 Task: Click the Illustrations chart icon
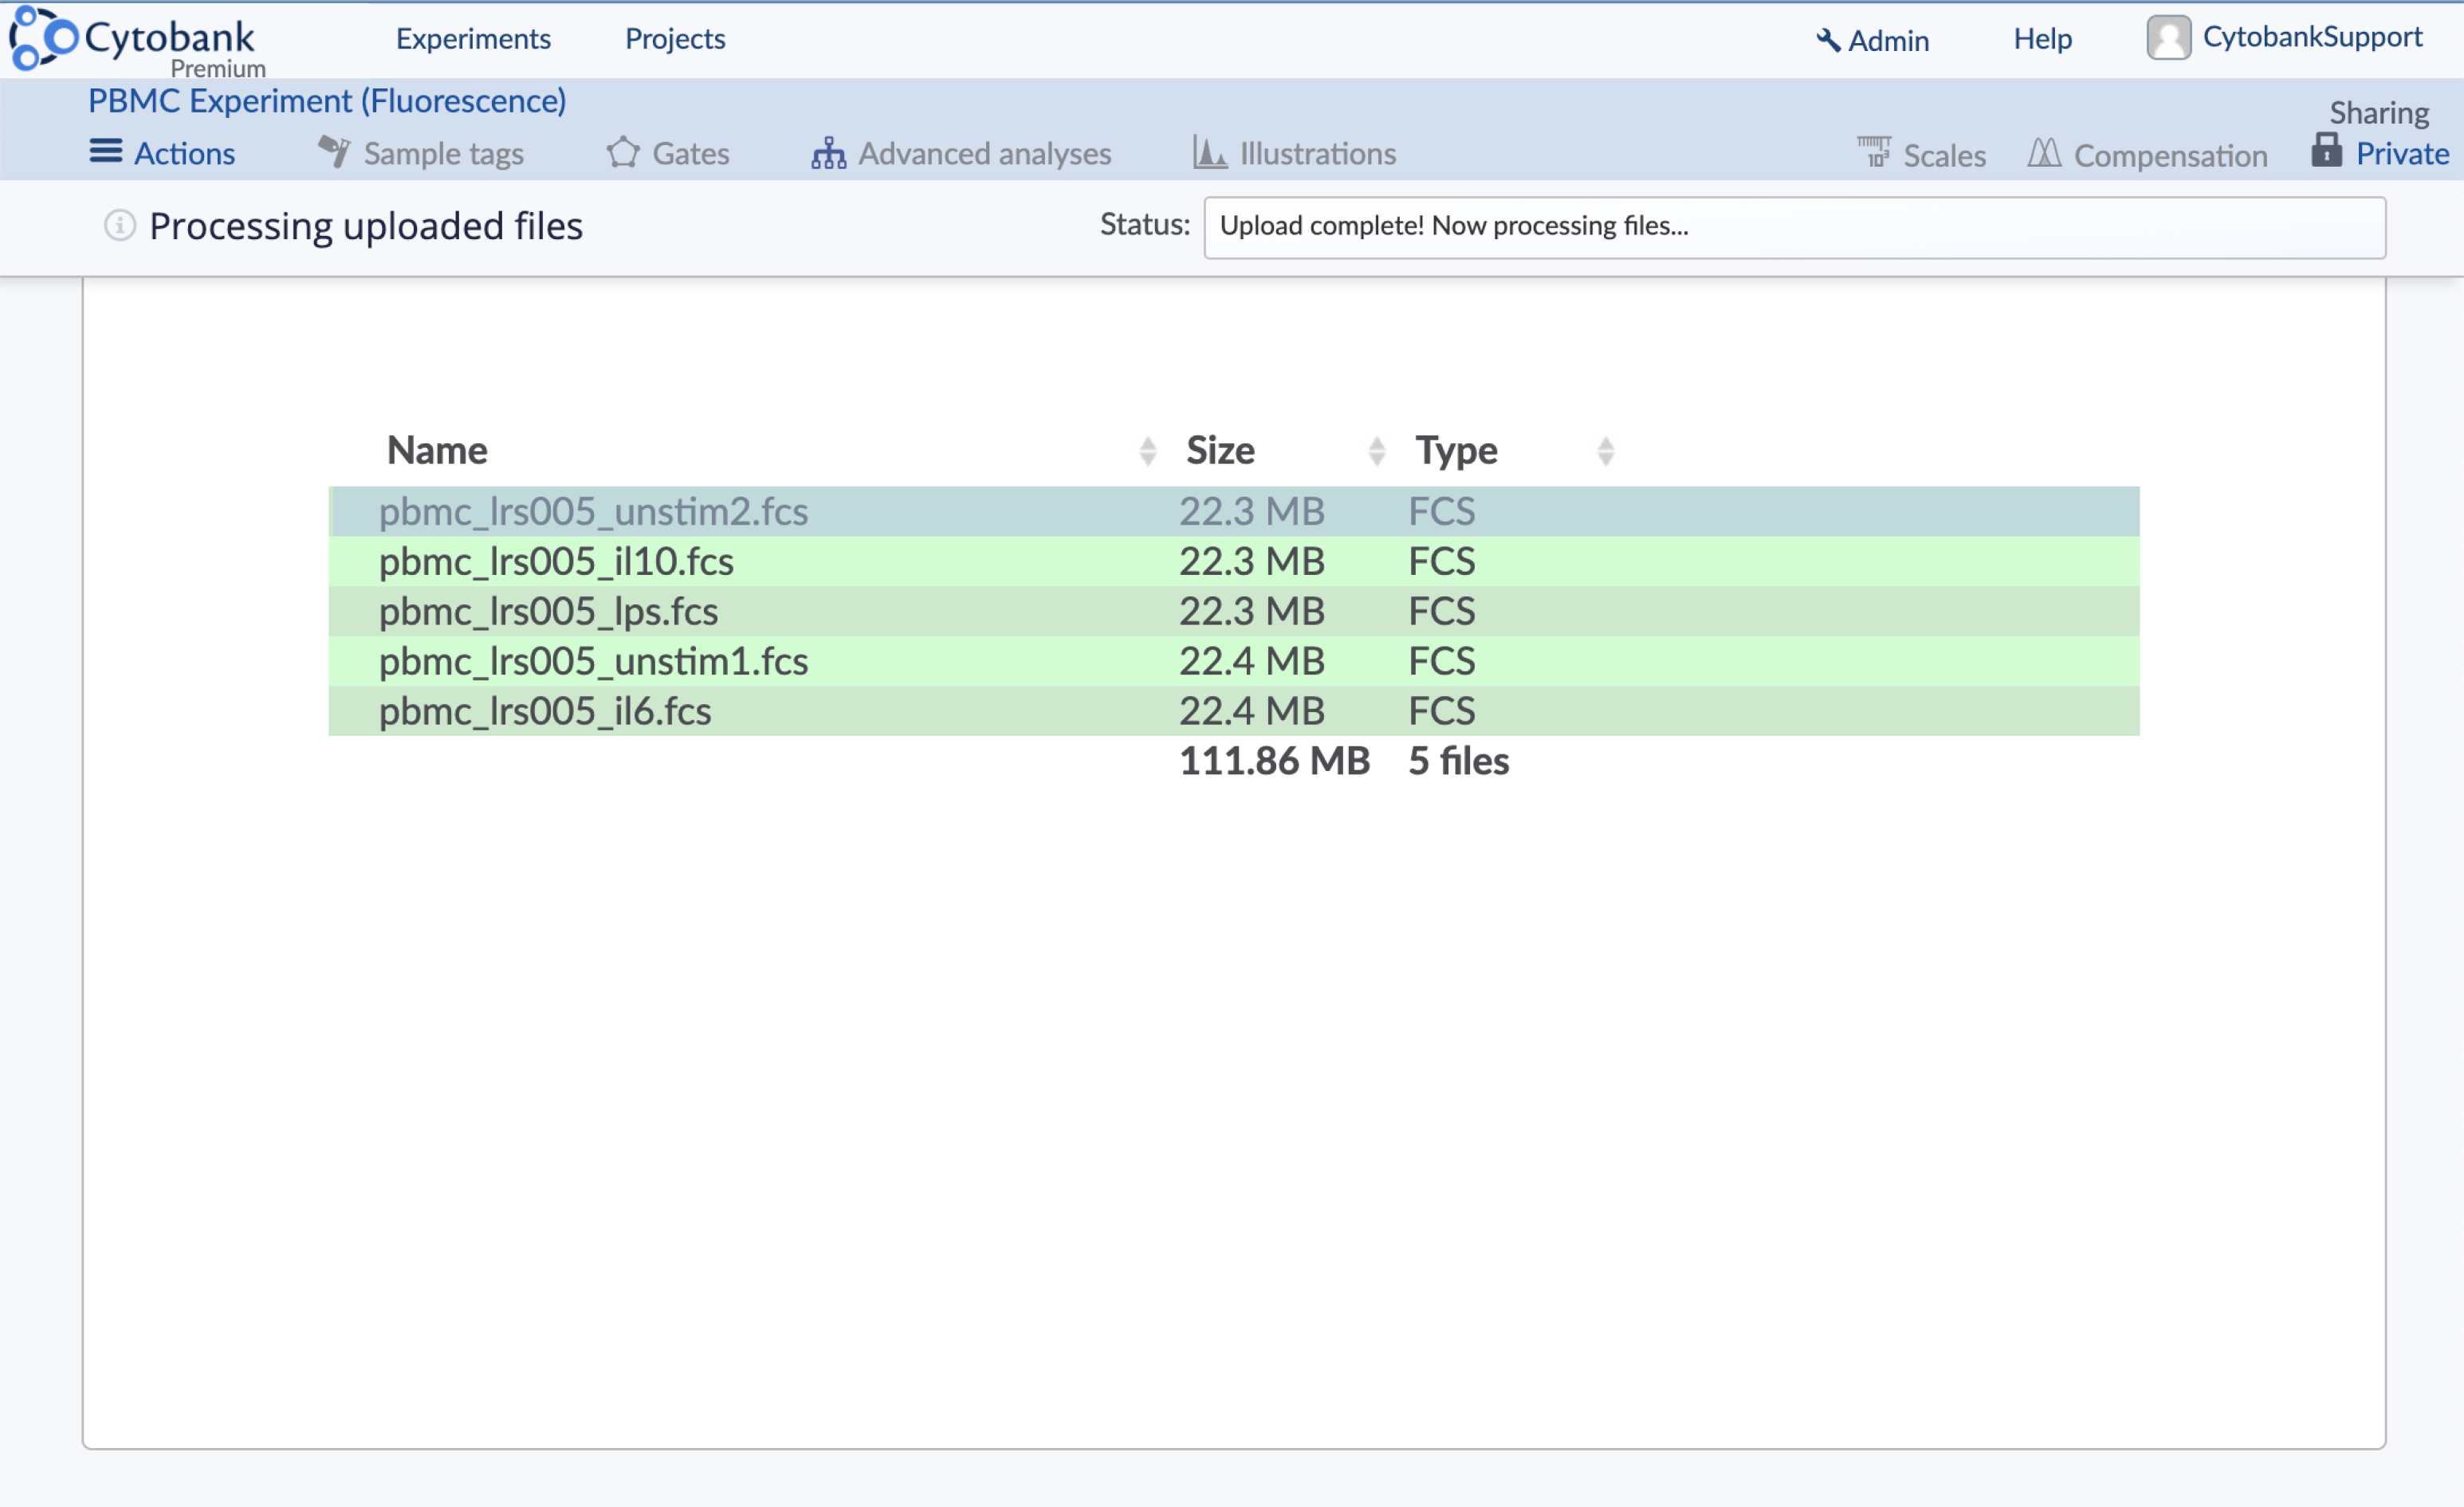point(1210,152)
